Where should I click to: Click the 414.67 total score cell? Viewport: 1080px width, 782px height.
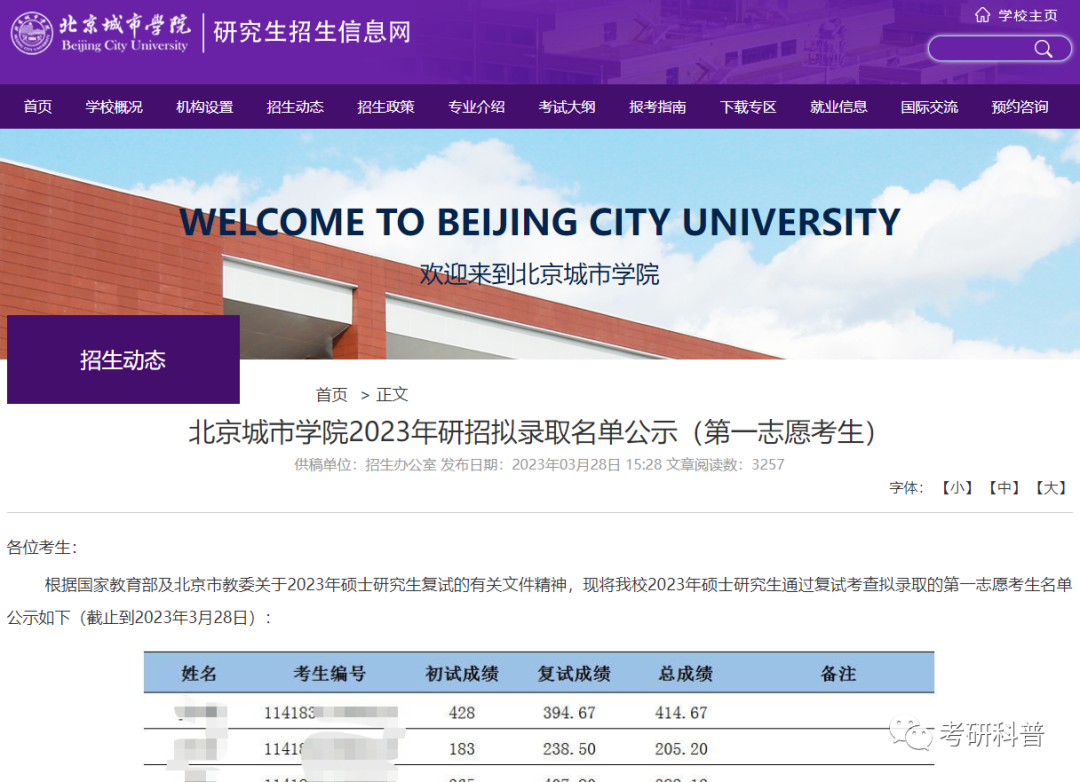(x=681, y=712)
